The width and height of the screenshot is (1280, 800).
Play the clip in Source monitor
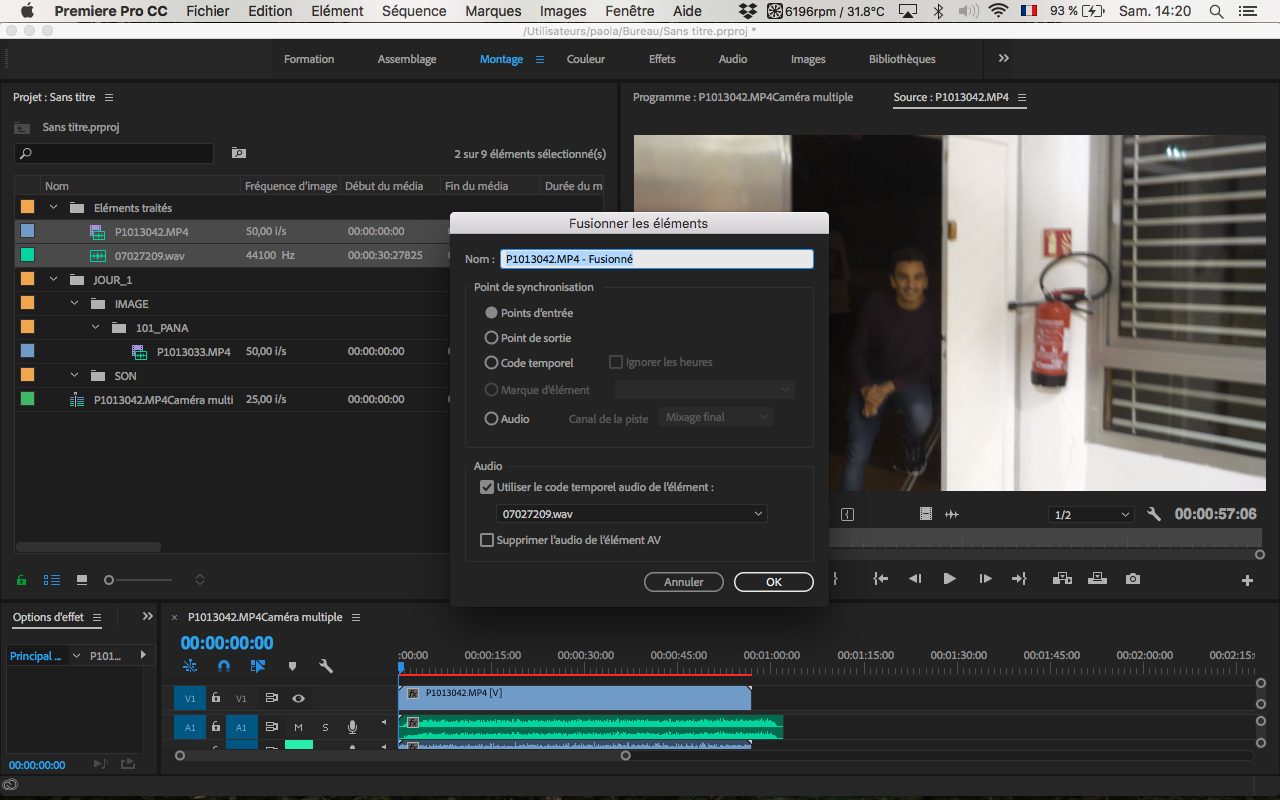pyautogui.click(x=949, y=579)
